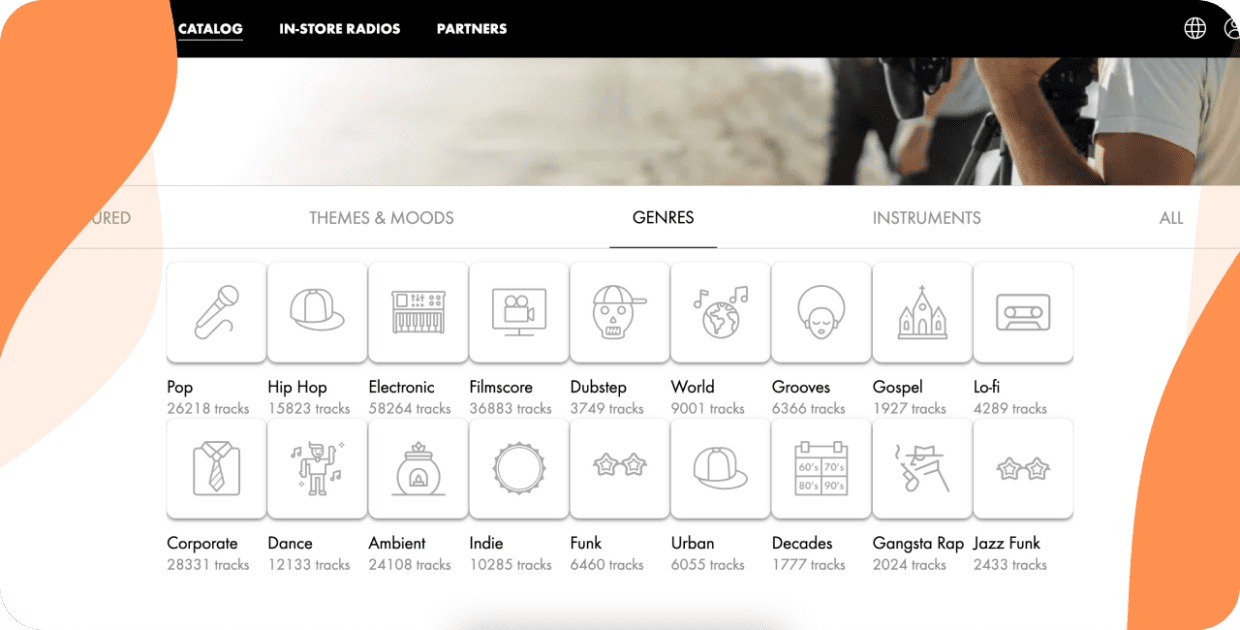Open the Partners menu item

coord(471,28)
